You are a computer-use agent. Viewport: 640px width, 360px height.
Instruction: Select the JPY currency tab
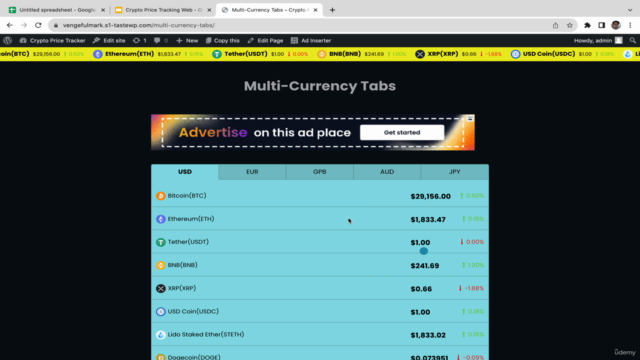pos(455,172)
